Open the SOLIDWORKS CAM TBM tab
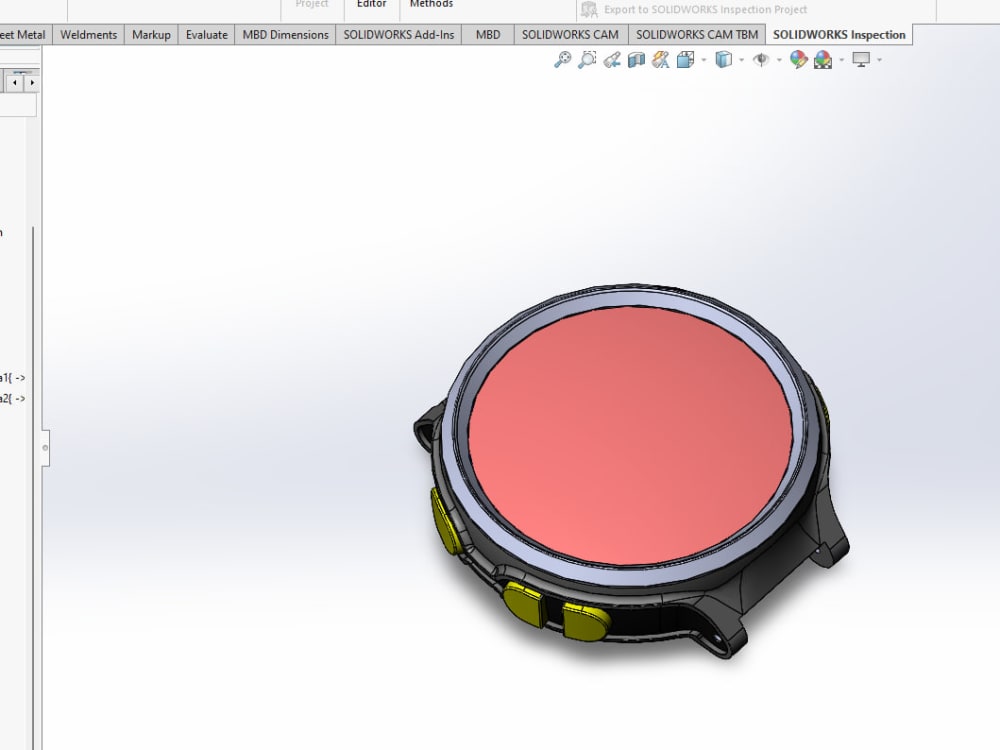The height and width of the screenshot is (750, 1000). [697, 34]
